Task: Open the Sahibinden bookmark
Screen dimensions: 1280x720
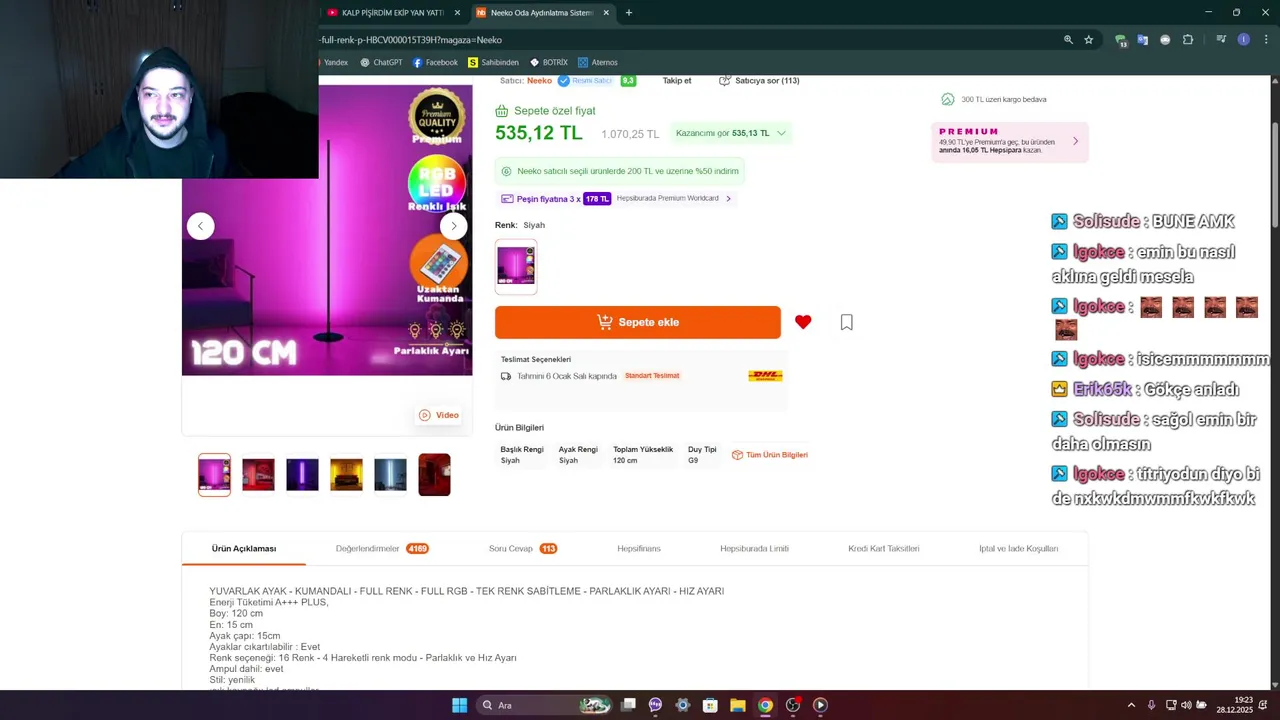Action: pos(493,62)
